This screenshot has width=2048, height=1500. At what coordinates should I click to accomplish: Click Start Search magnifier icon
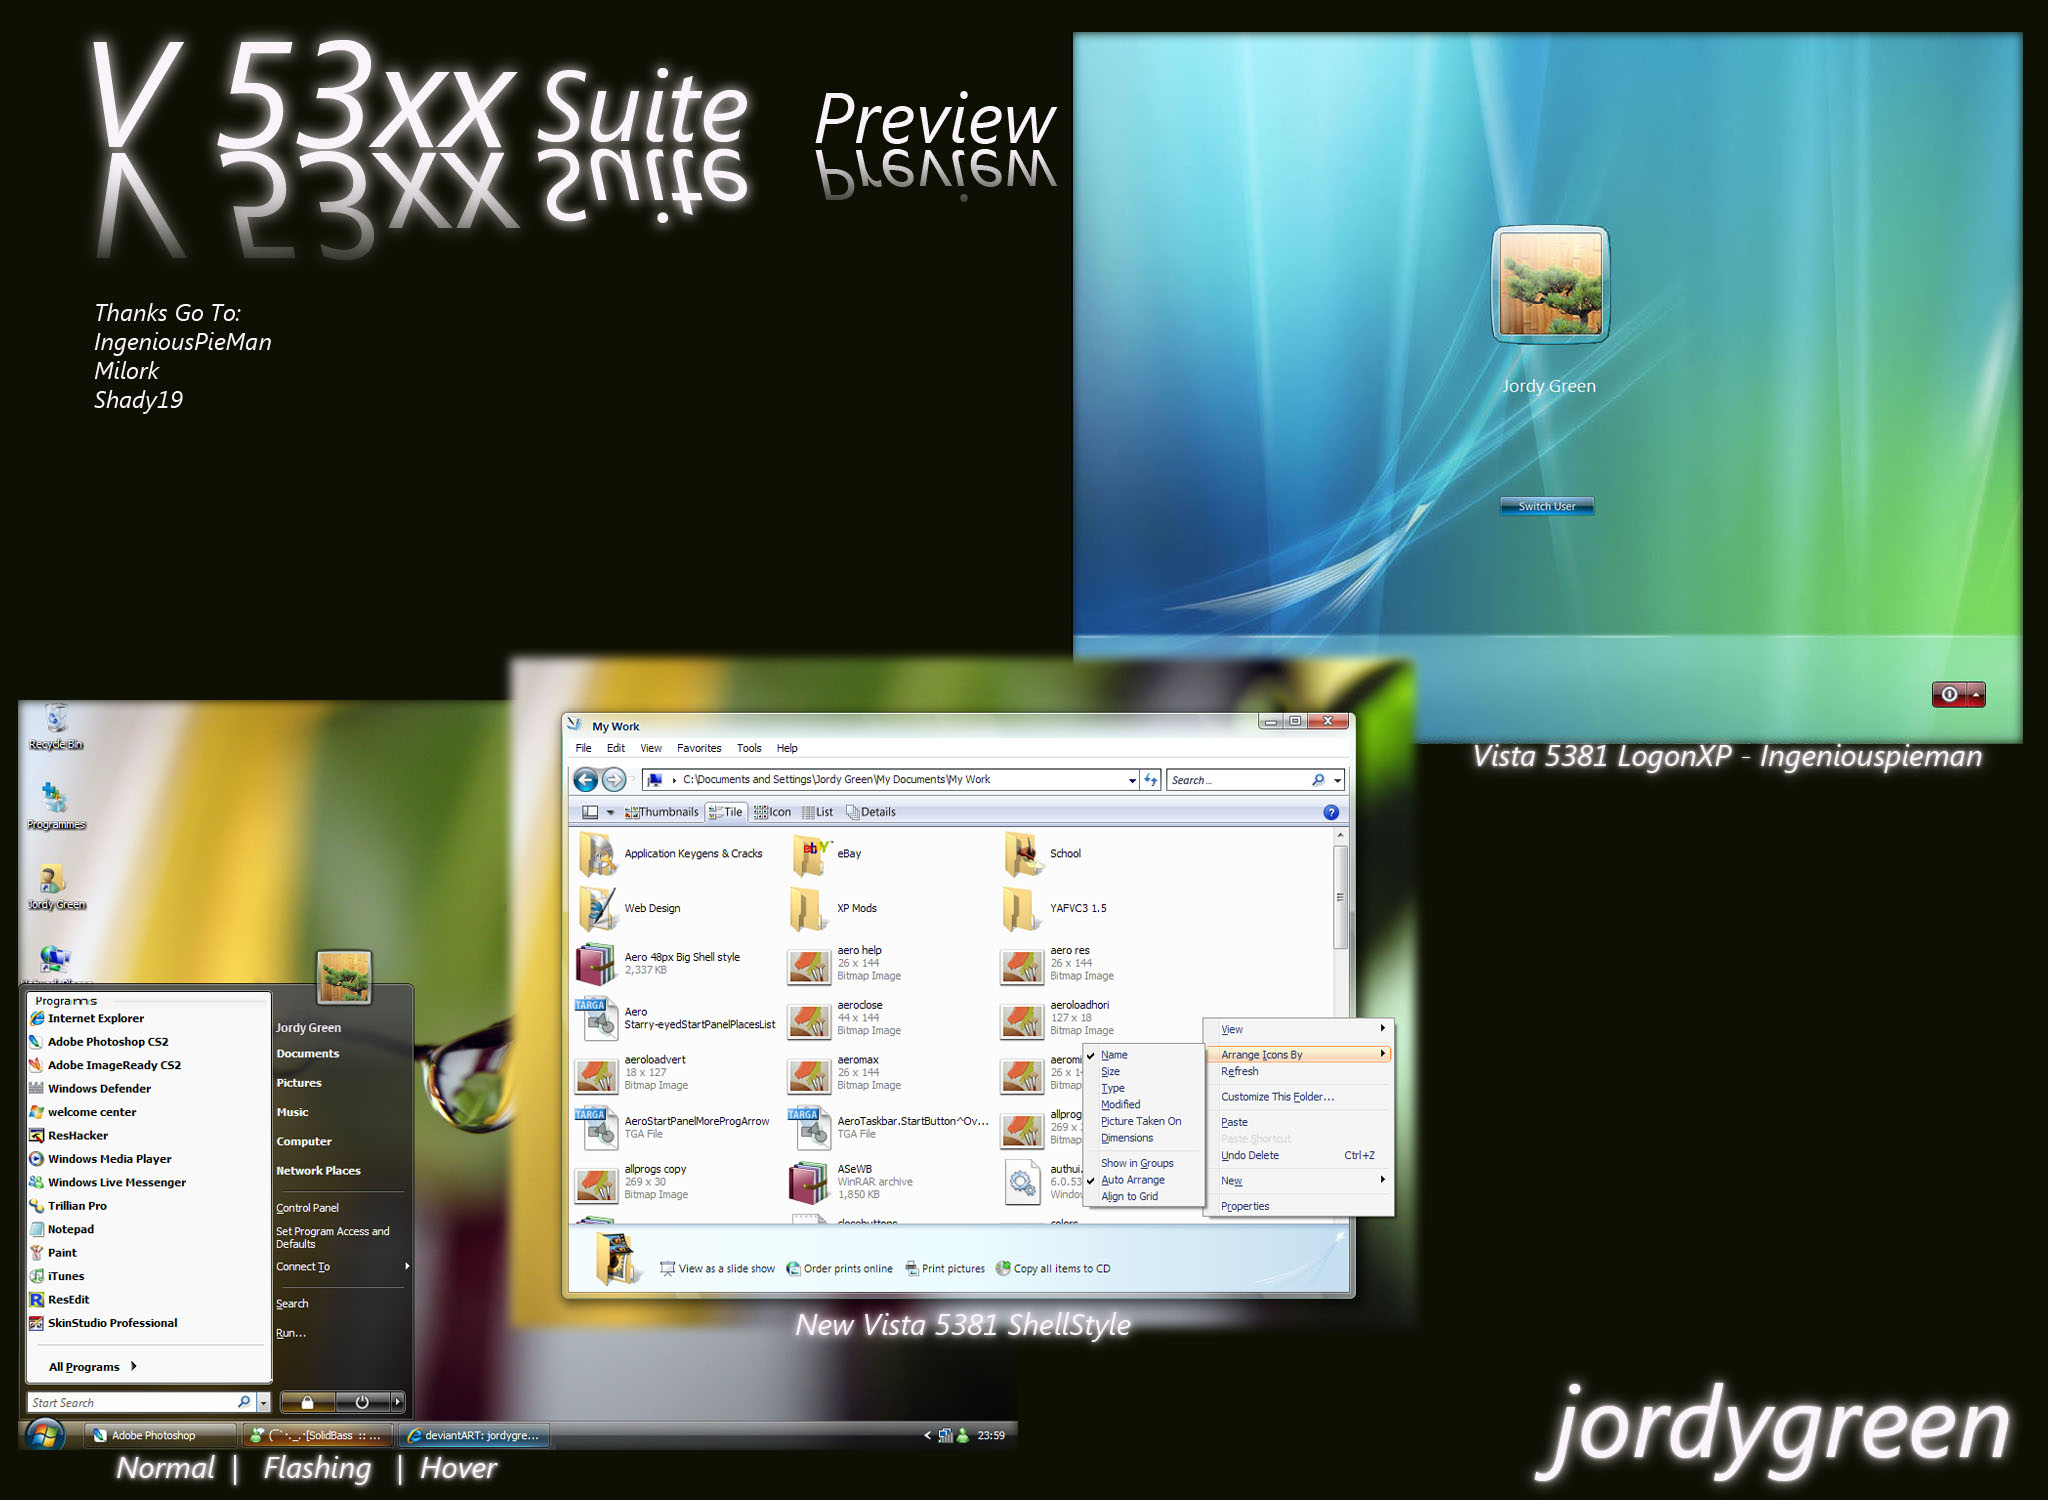tap(244, 1402)
